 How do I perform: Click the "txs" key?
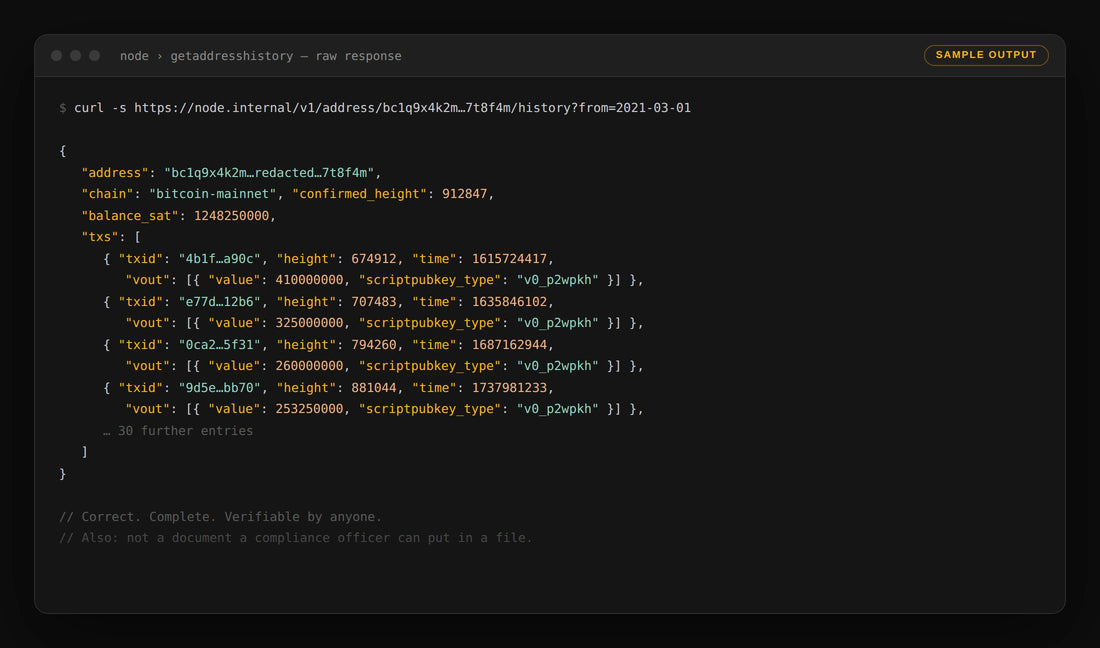100,237
